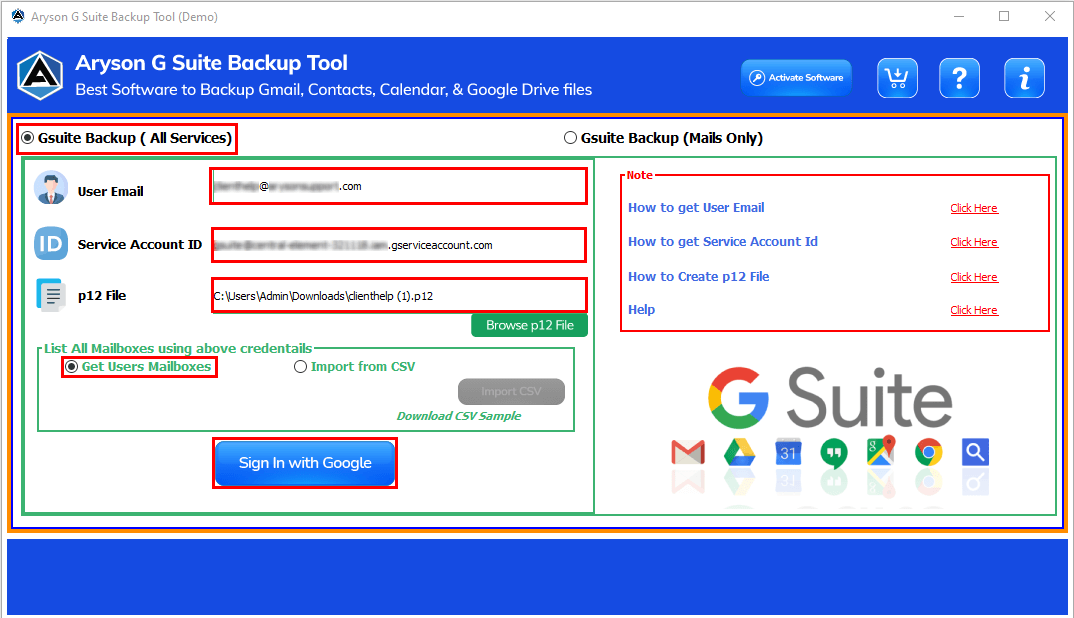1074x618 pixels.
Task: Click the Chrome icon
Action: coord(928,452)
